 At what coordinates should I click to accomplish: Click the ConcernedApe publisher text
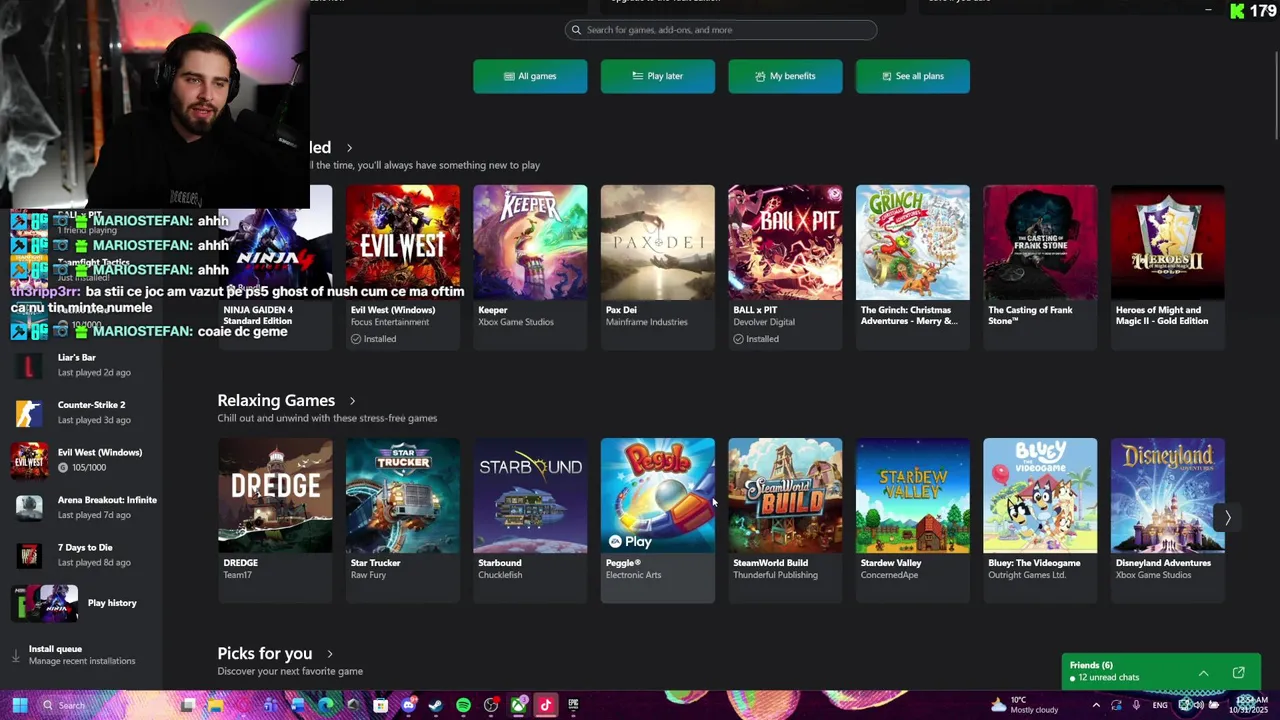[x=891, y=575]
